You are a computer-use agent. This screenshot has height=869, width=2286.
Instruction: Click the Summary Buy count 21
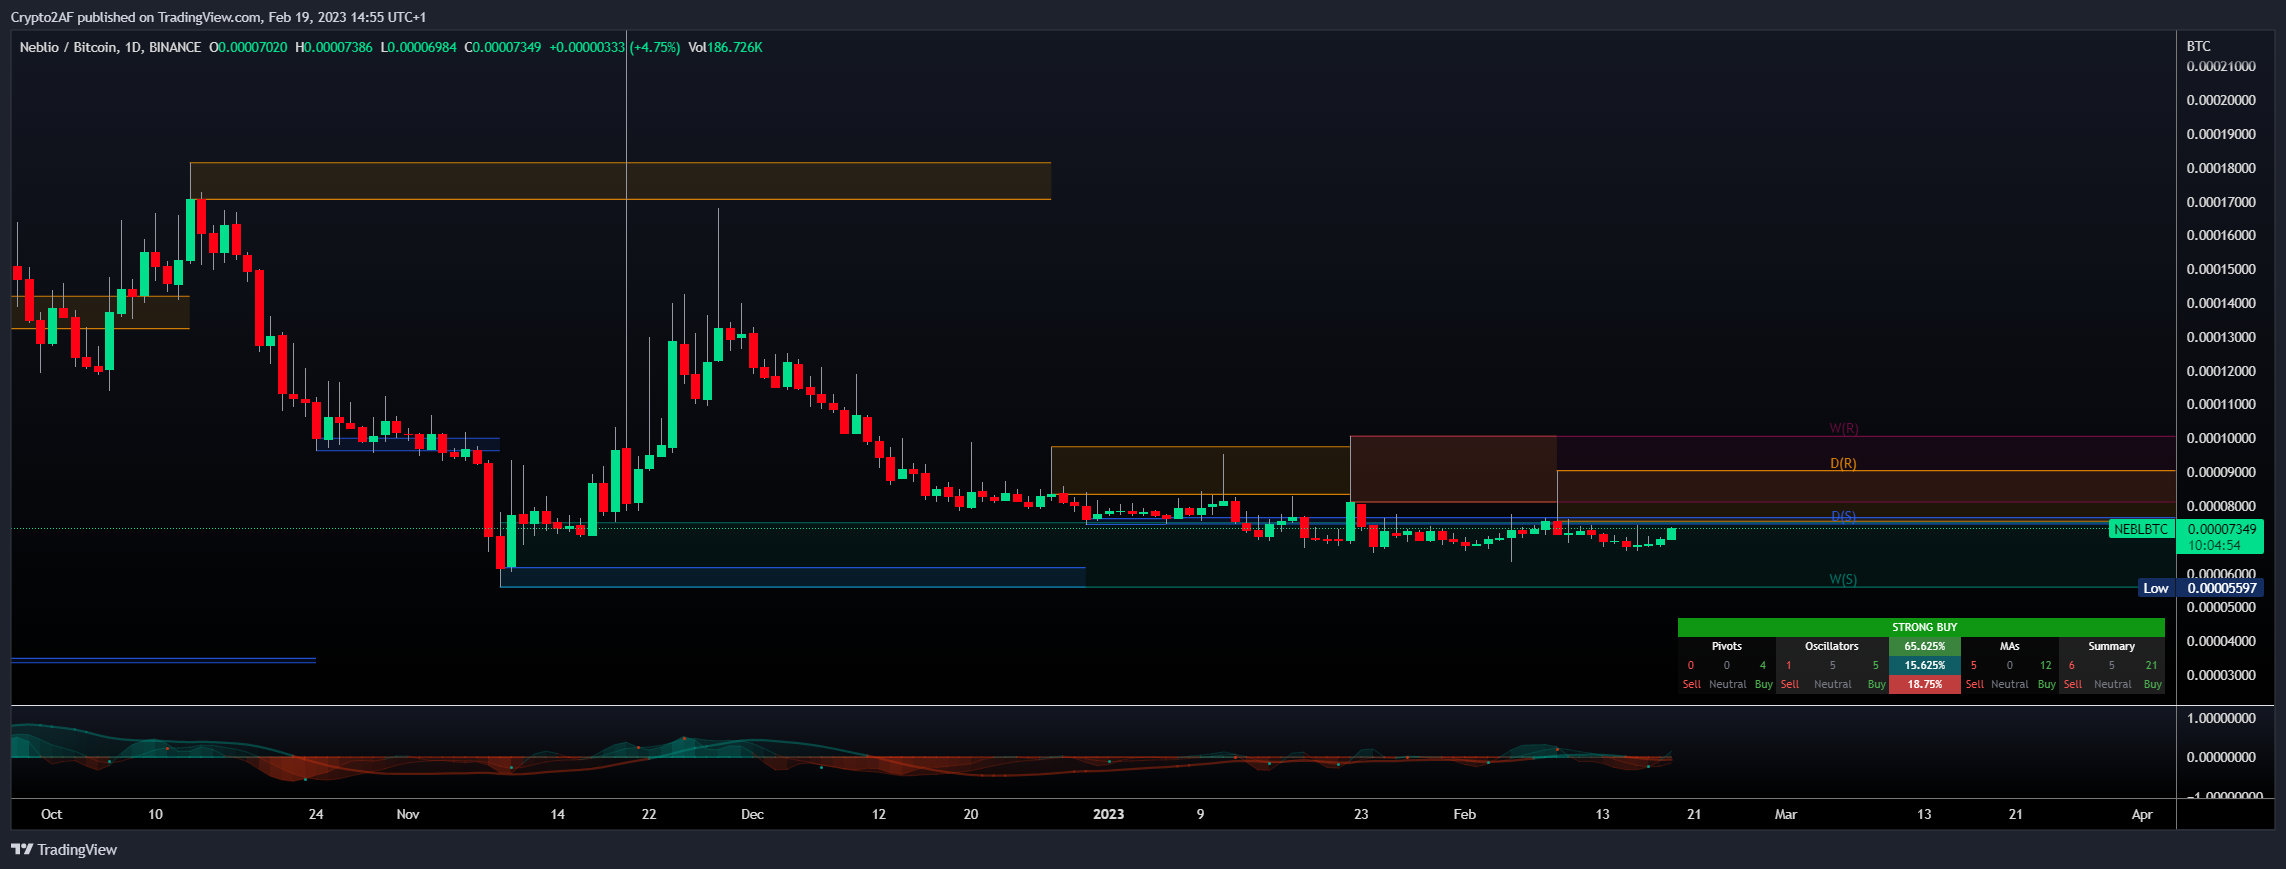tap(2151, 665)
